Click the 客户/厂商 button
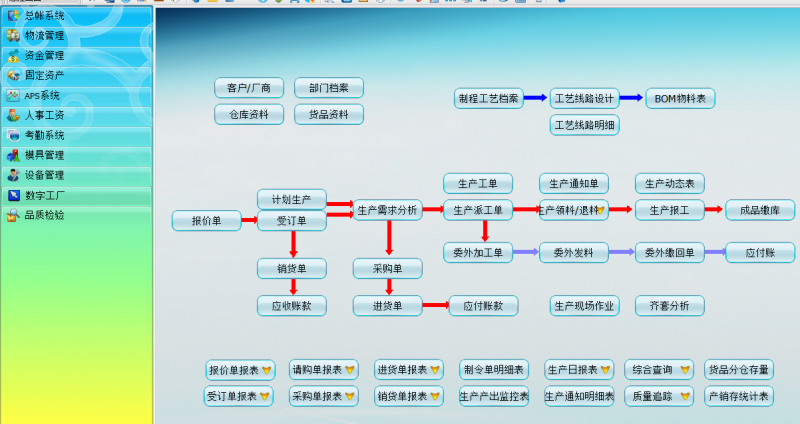The width and height of the screenshot is (800, 424). (x=249, y=88)
